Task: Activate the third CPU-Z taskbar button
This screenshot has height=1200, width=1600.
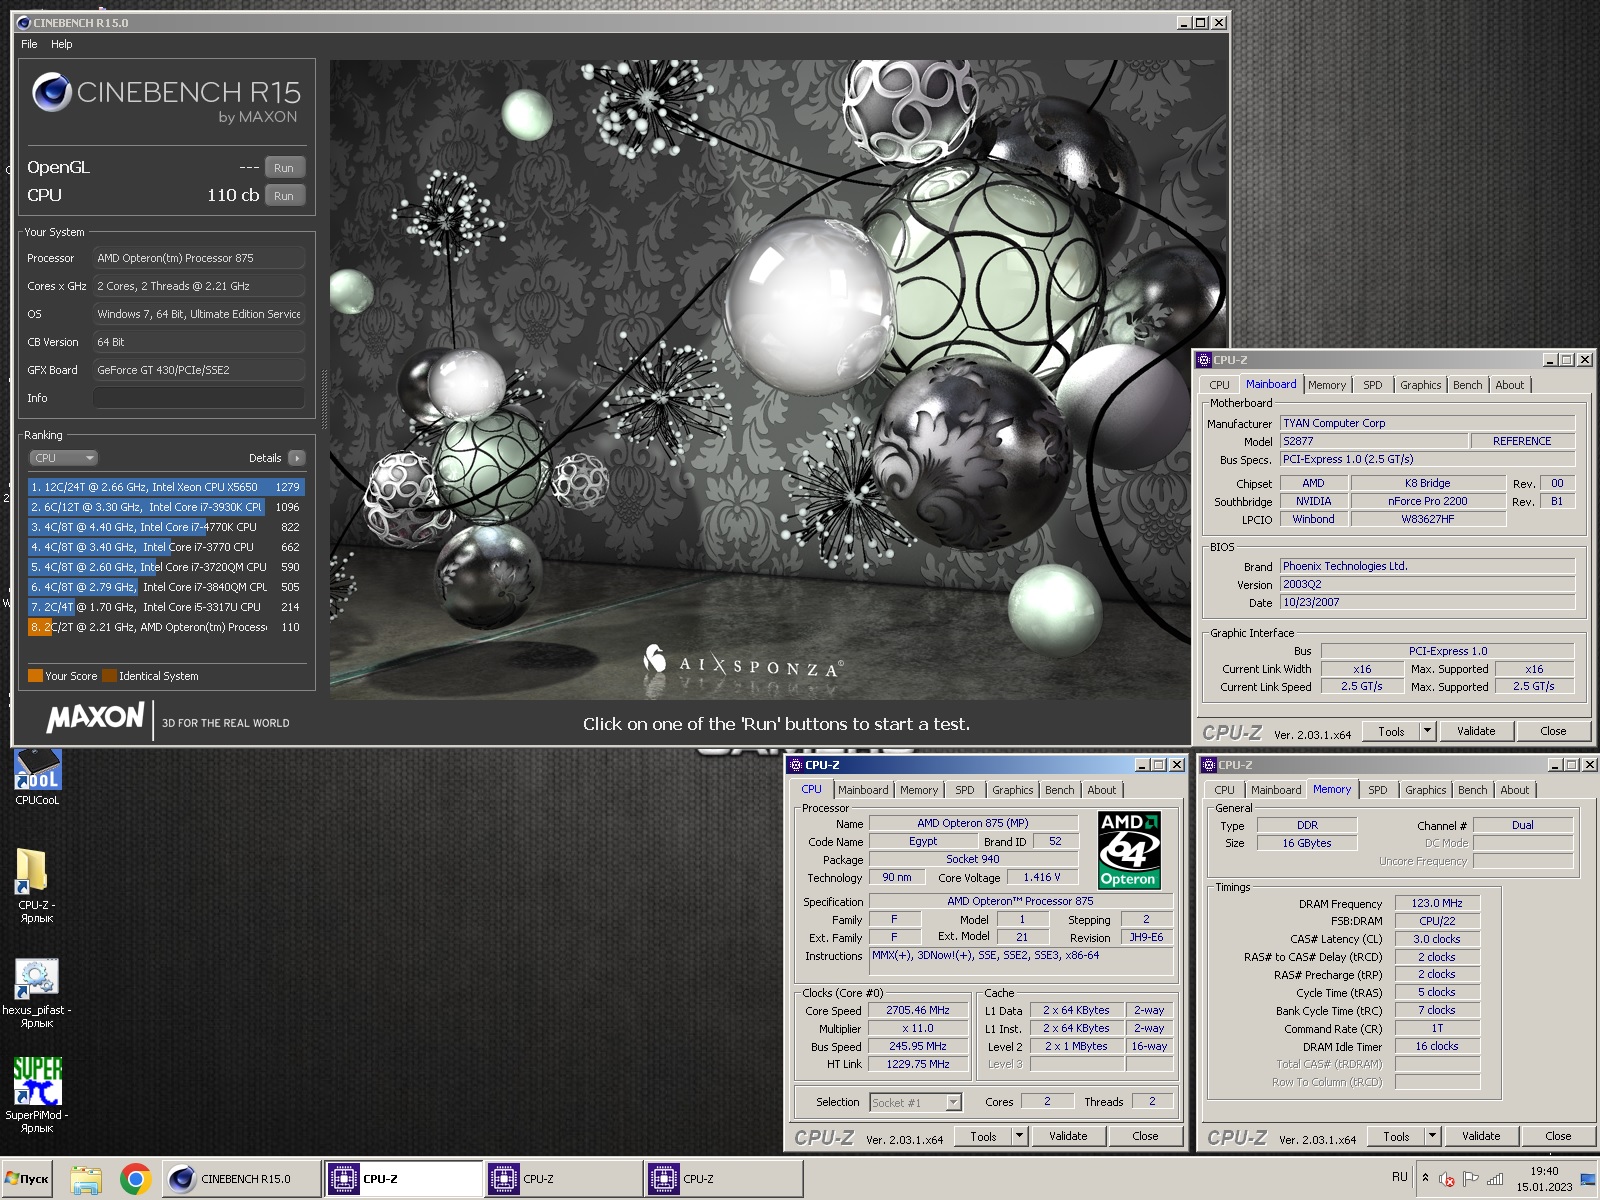Action: tap(723, 1179)
